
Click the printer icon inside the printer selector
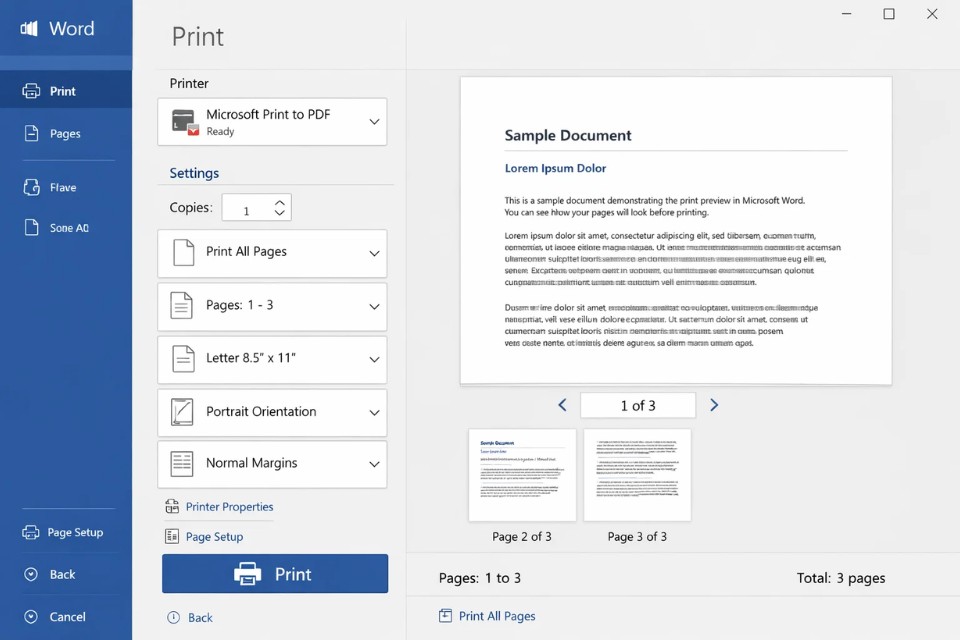point(184,121)
